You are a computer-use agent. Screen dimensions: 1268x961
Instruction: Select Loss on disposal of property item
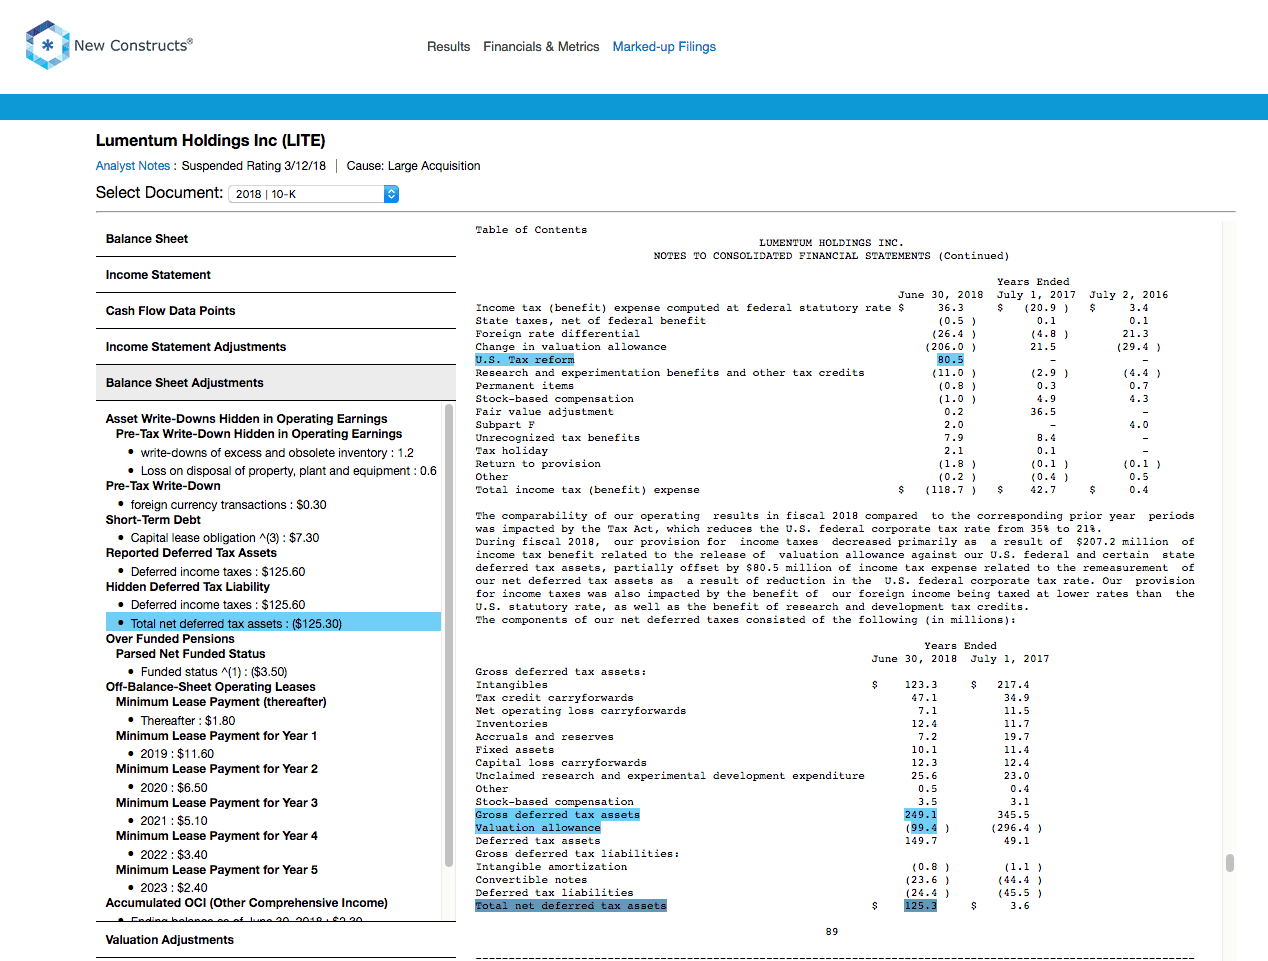288,471
